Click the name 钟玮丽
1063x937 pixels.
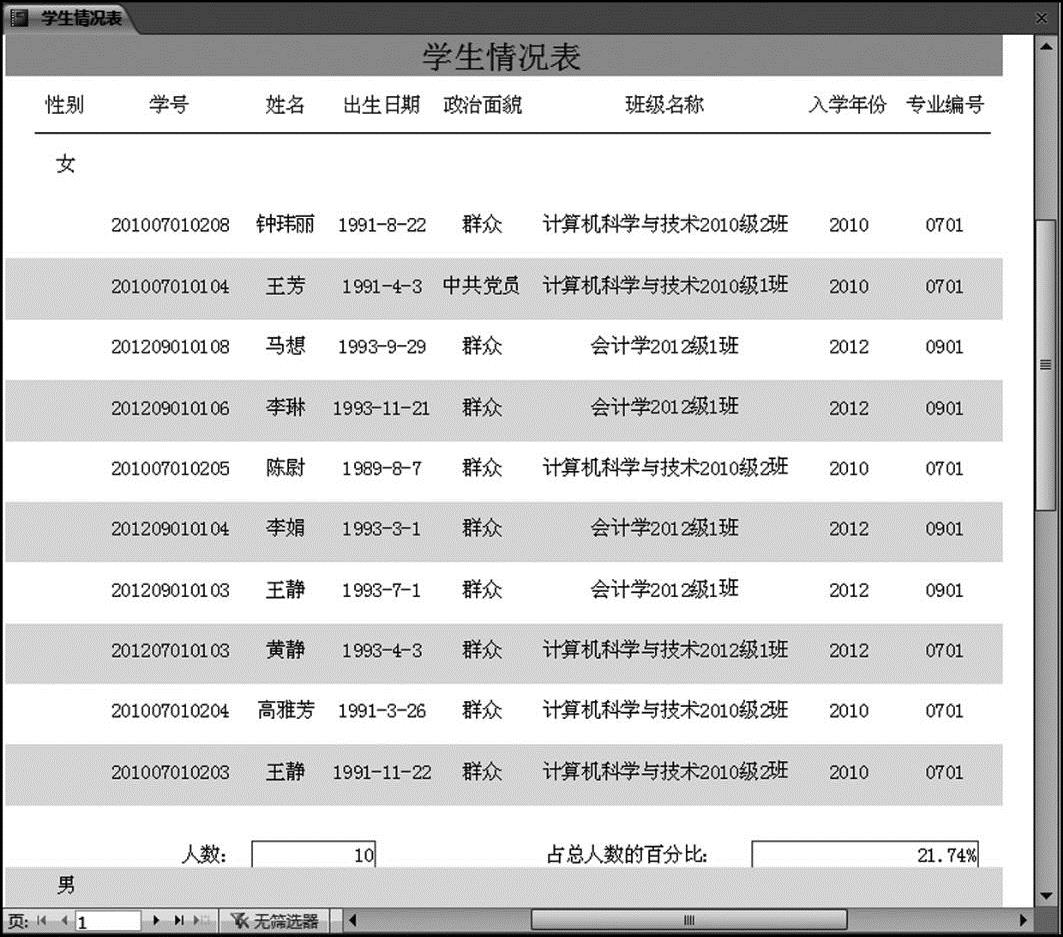[x=285, y=224]
